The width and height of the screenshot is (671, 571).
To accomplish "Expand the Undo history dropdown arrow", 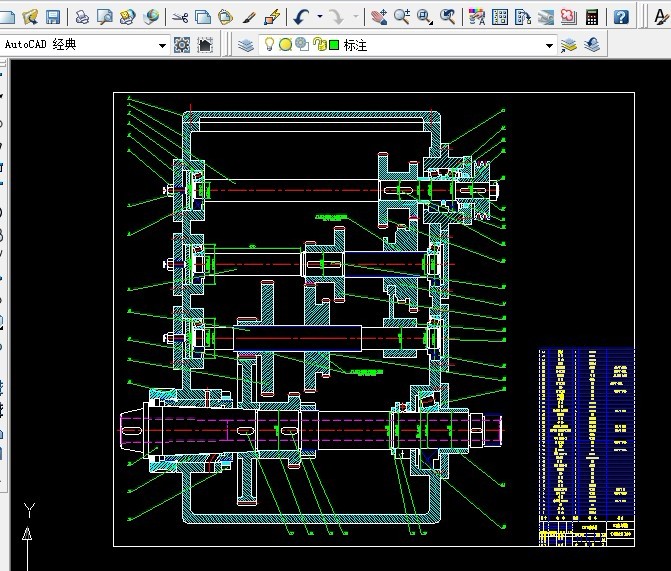I will tap(320, 17).
